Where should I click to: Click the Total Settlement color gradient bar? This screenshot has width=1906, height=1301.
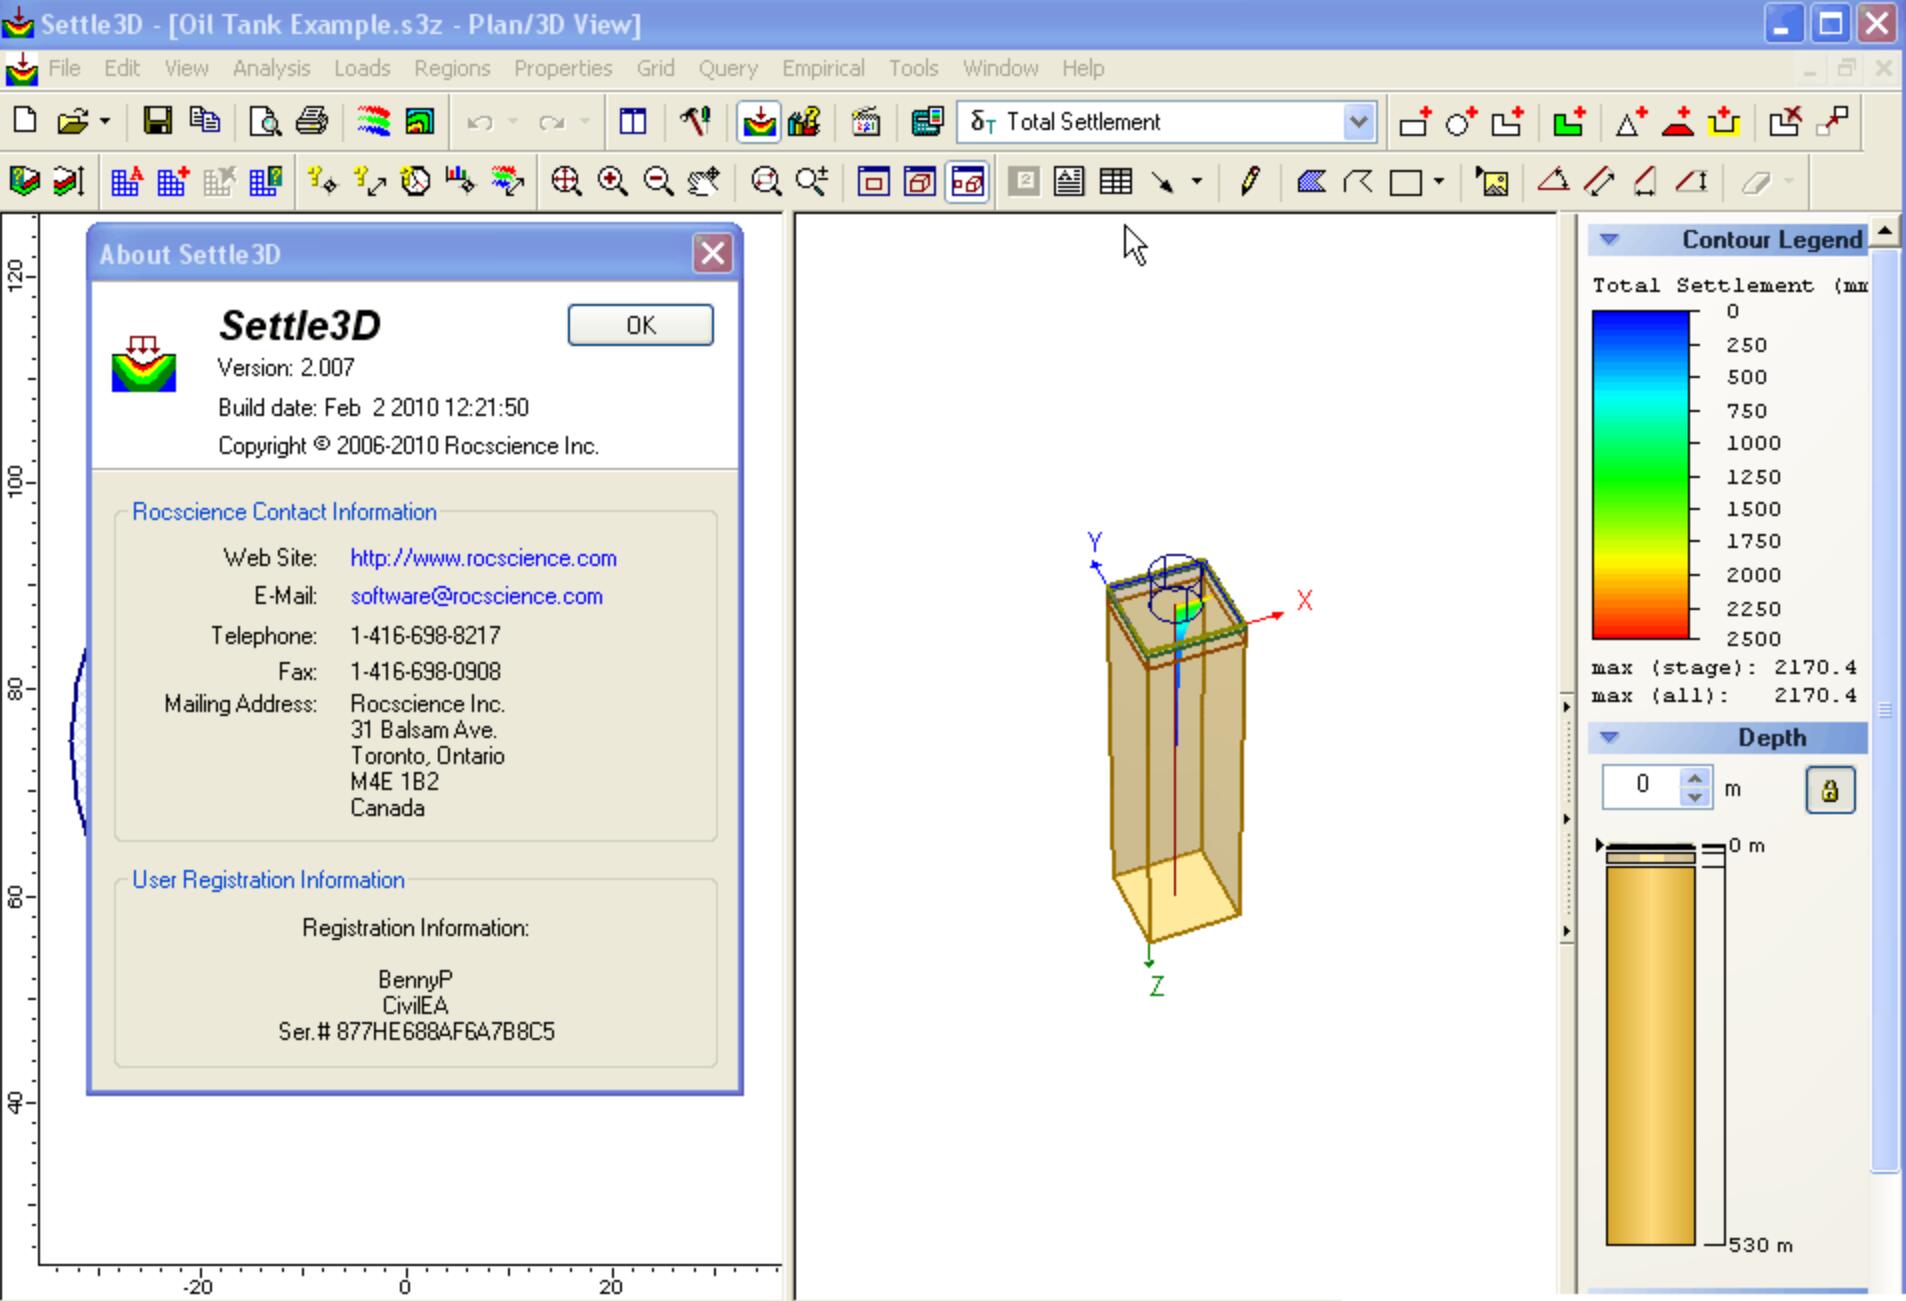coord(1640,474)
